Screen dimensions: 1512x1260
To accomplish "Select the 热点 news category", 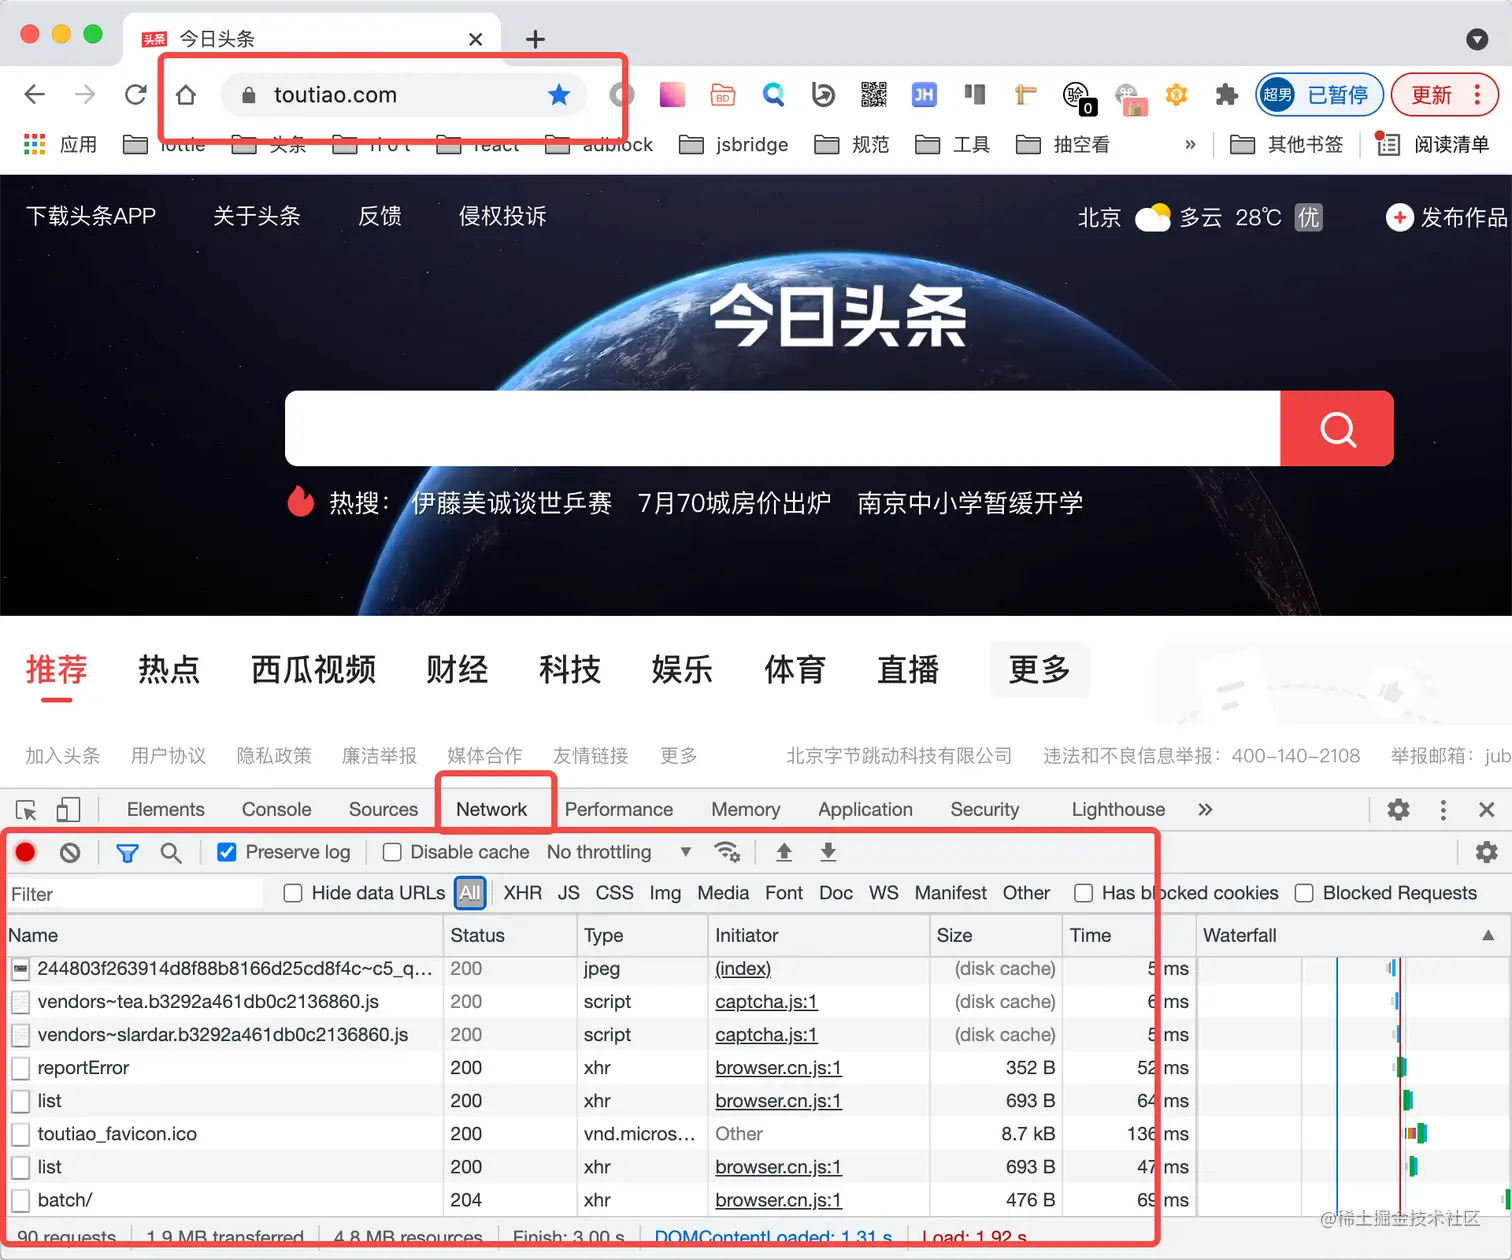I will (169, 669).
